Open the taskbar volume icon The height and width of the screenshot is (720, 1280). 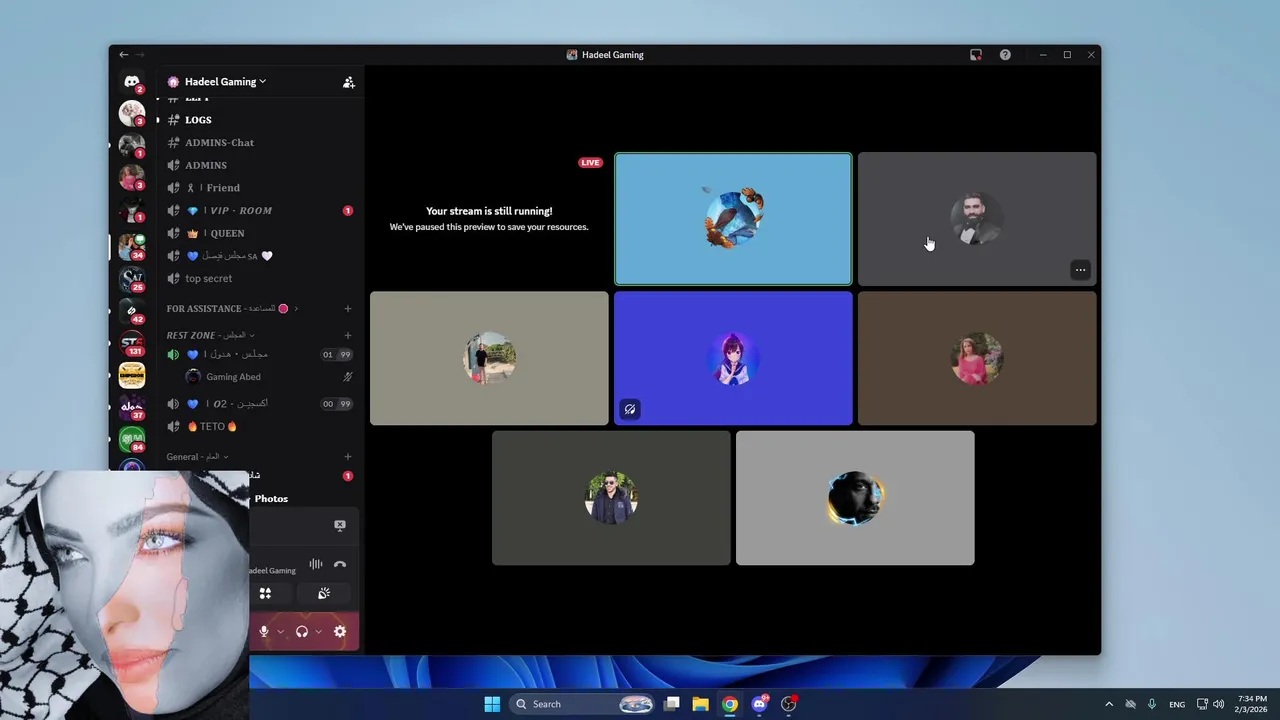point(1218,704)
